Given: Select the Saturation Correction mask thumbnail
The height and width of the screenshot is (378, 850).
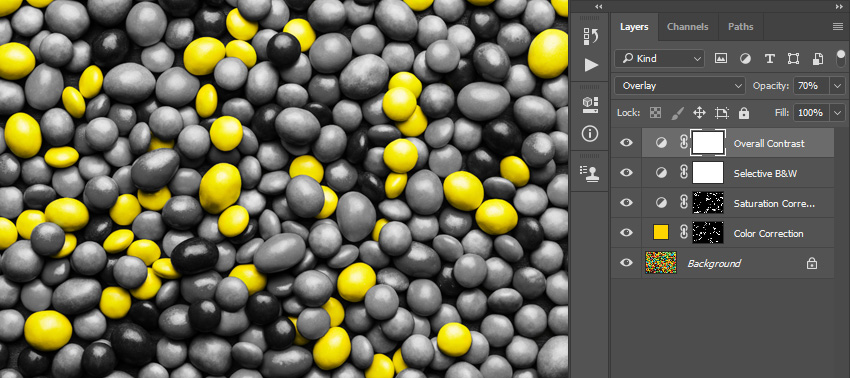Looking at the screenshot, I should (x=708, y=203).
